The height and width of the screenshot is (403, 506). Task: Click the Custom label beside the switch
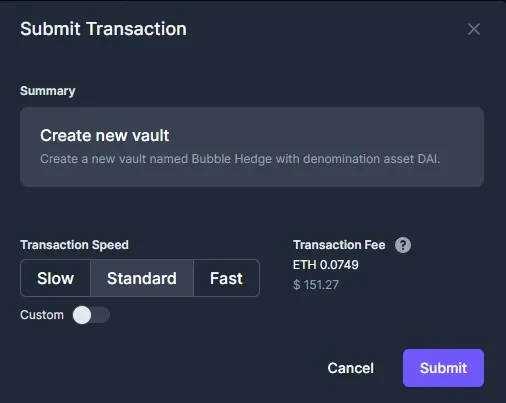(x=42, y=315)
